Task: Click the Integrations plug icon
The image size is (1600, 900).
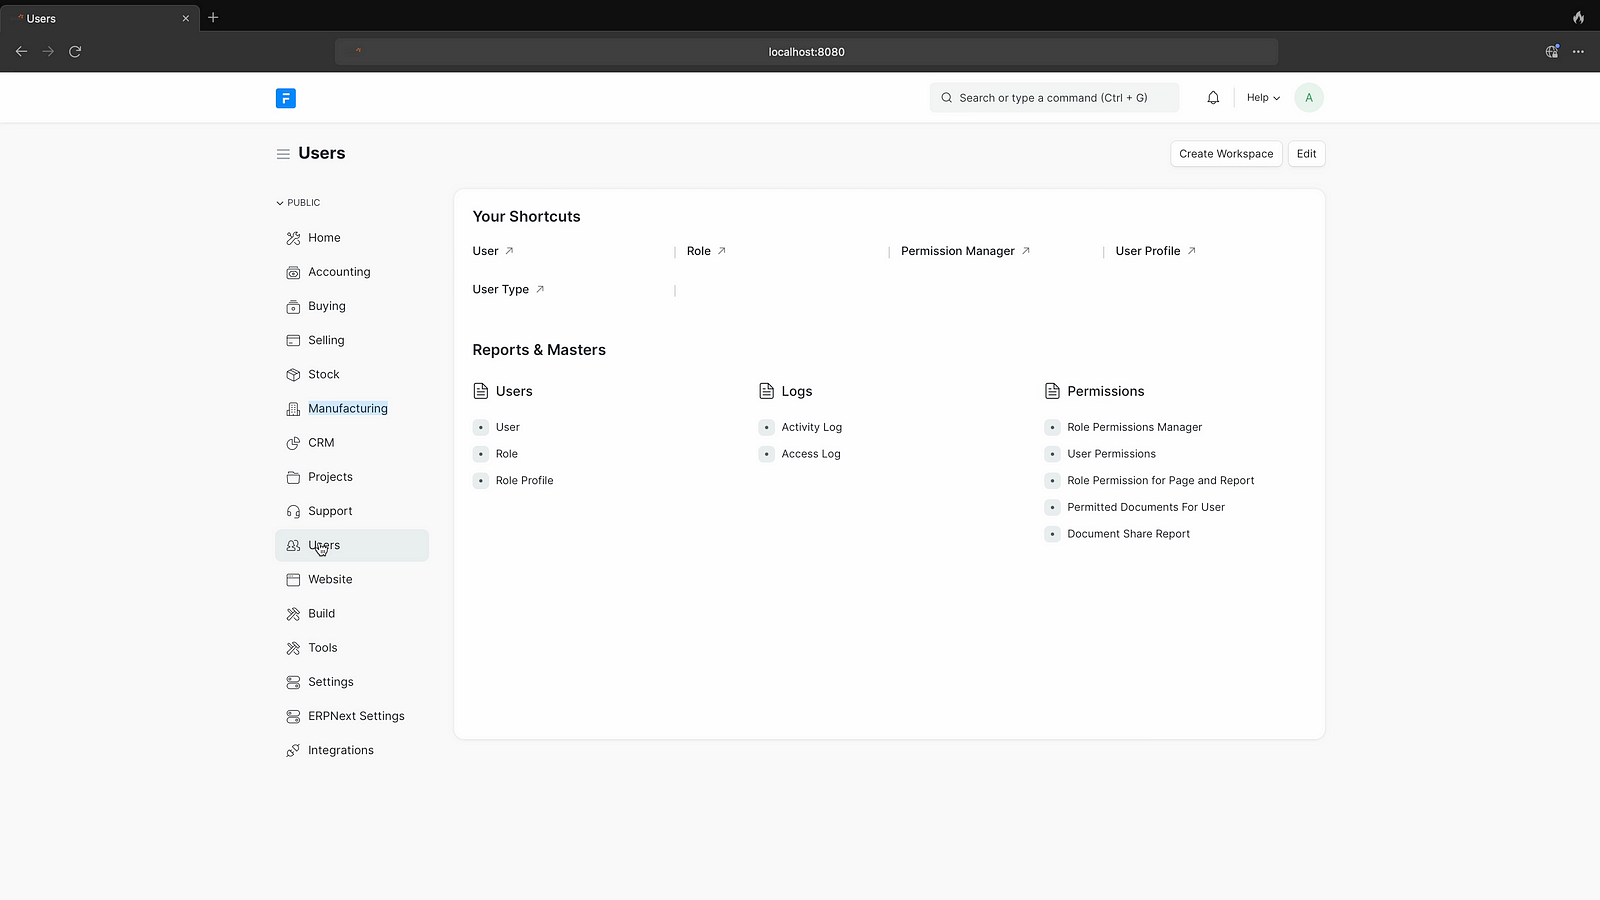Action: [x=293, y=751]
